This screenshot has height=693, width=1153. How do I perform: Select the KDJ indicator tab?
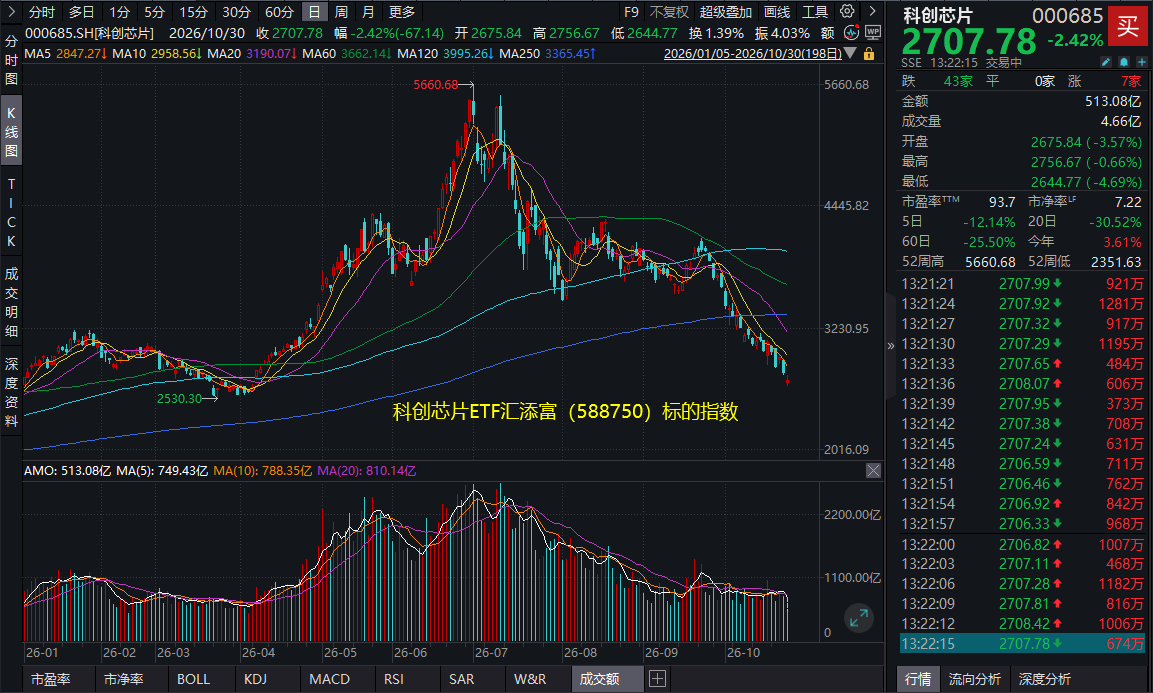(255, 679)
